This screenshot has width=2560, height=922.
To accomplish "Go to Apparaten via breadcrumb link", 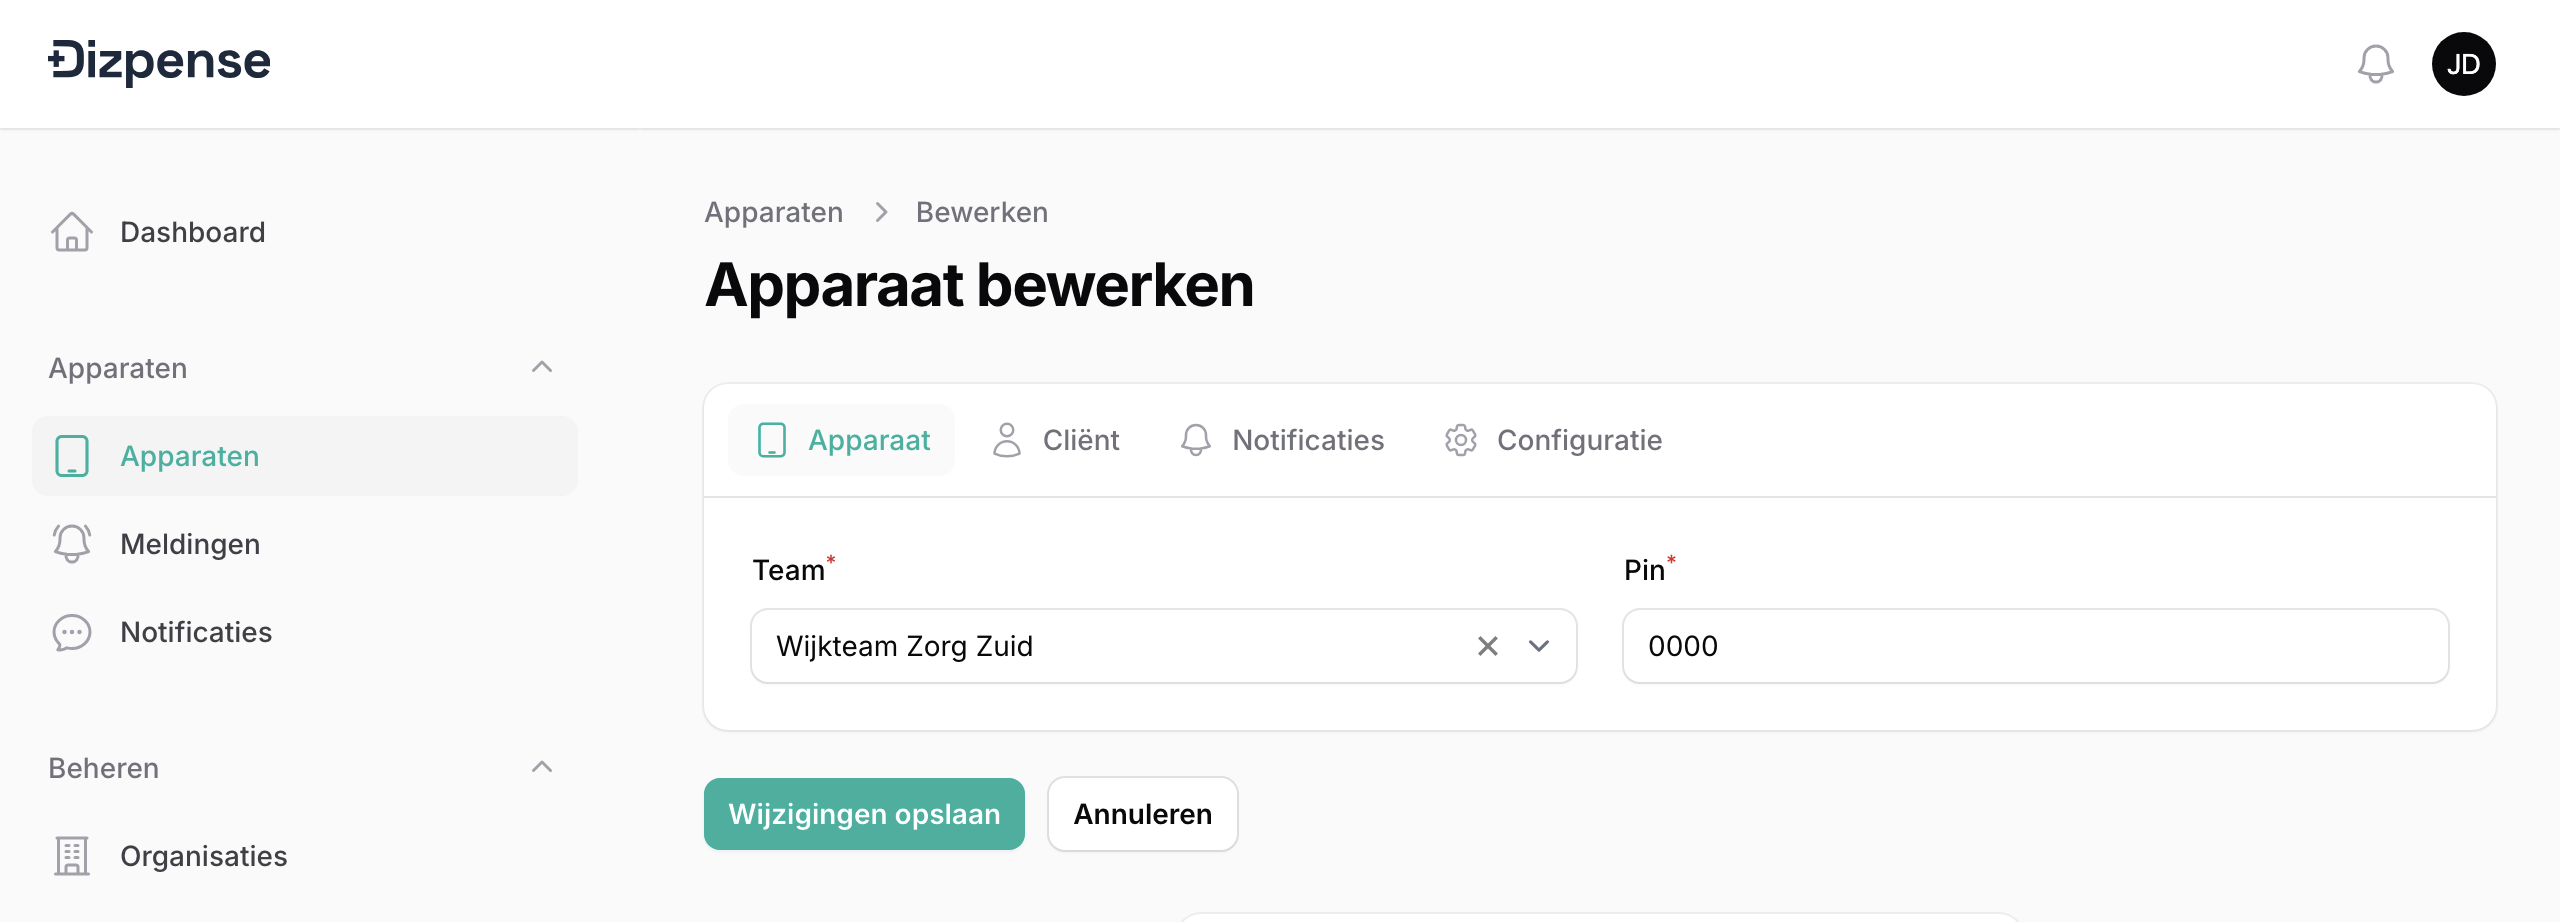I will tap(773, 212).
